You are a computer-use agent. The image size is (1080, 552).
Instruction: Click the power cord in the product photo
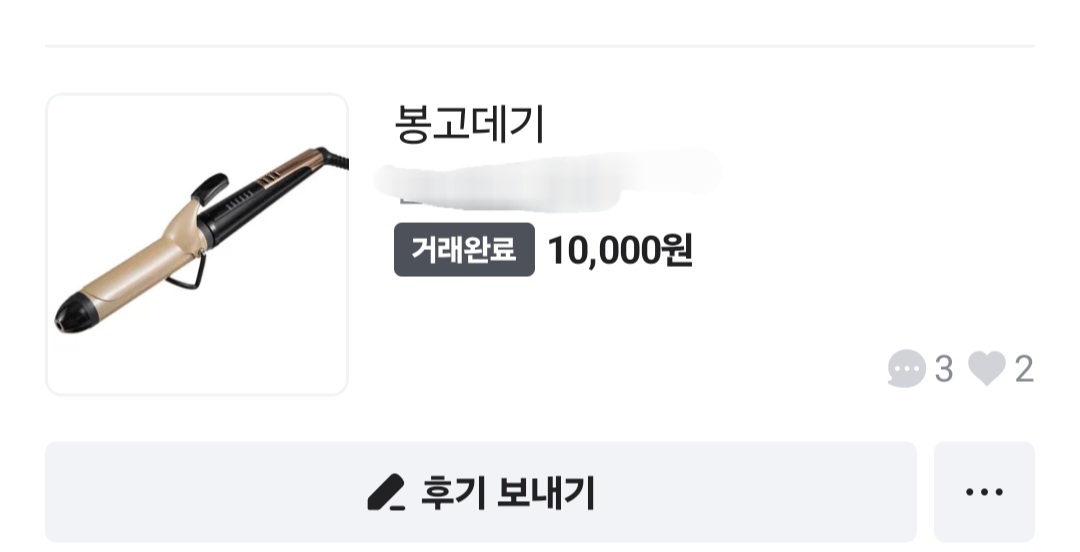(x=340, y=157)
